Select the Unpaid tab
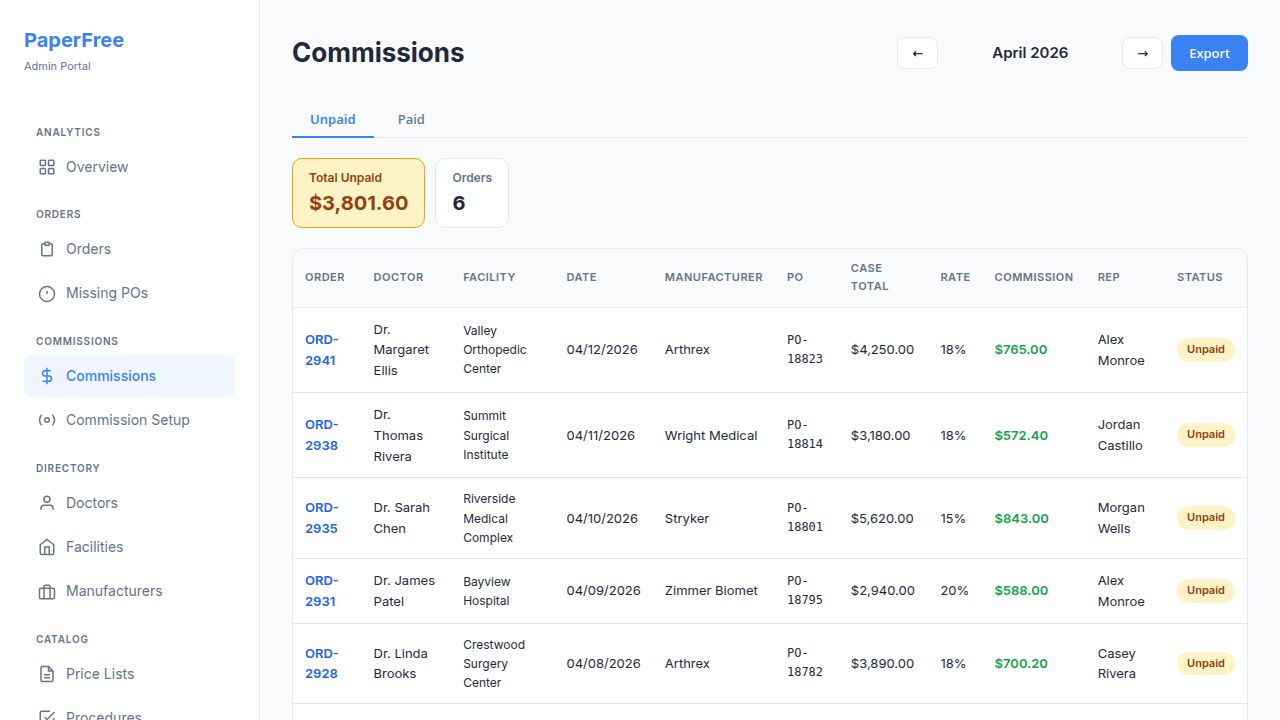Screen dimensions: 1280x720 332,119
